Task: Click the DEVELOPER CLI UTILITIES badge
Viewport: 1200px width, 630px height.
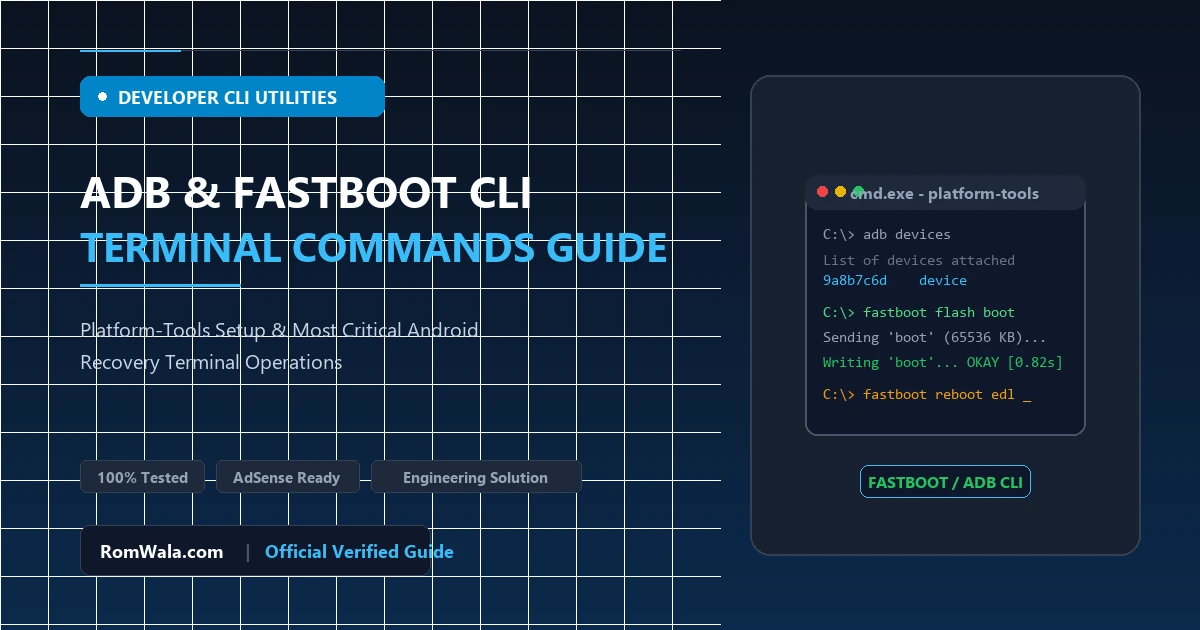Action: pos(232,97)
